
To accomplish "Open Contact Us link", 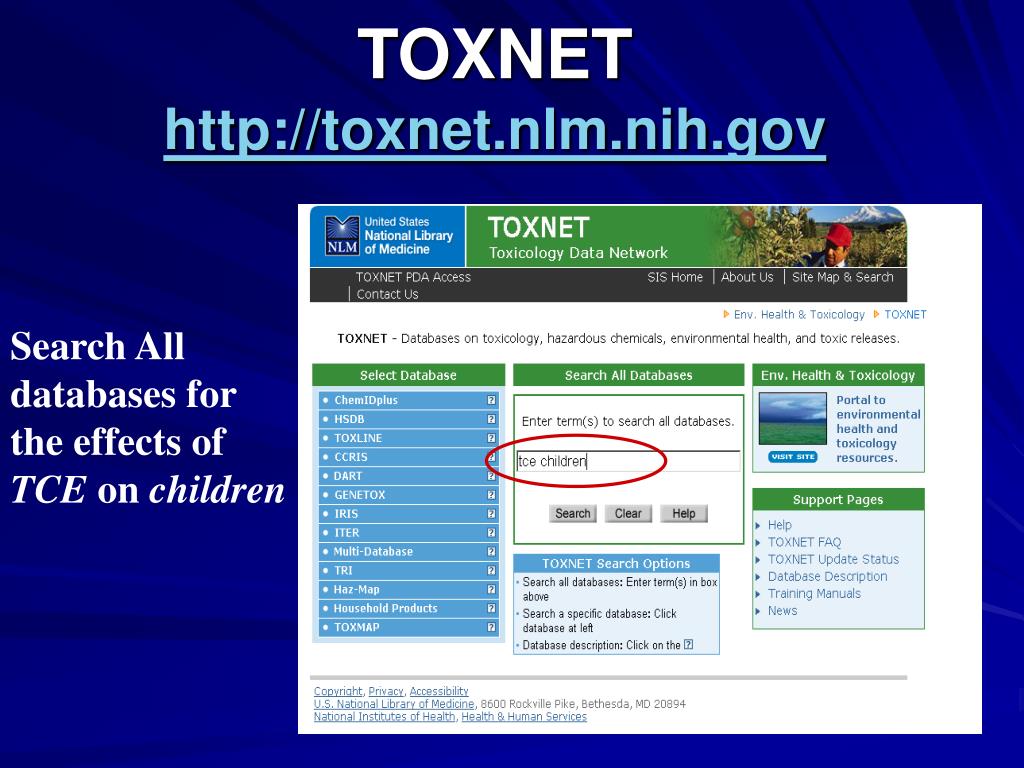I will coord(387,294).
